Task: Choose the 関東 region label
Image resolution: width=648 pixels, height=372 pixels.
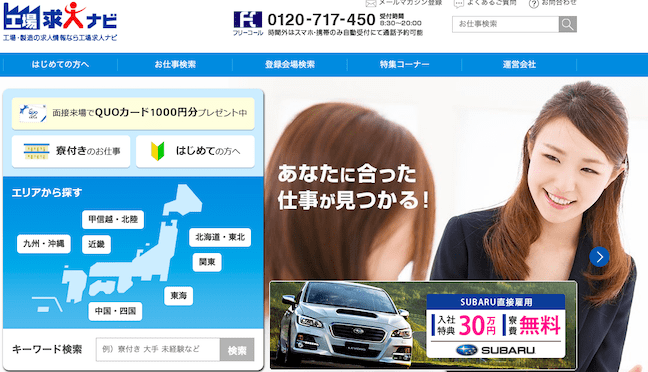Action: click(207, 262)
